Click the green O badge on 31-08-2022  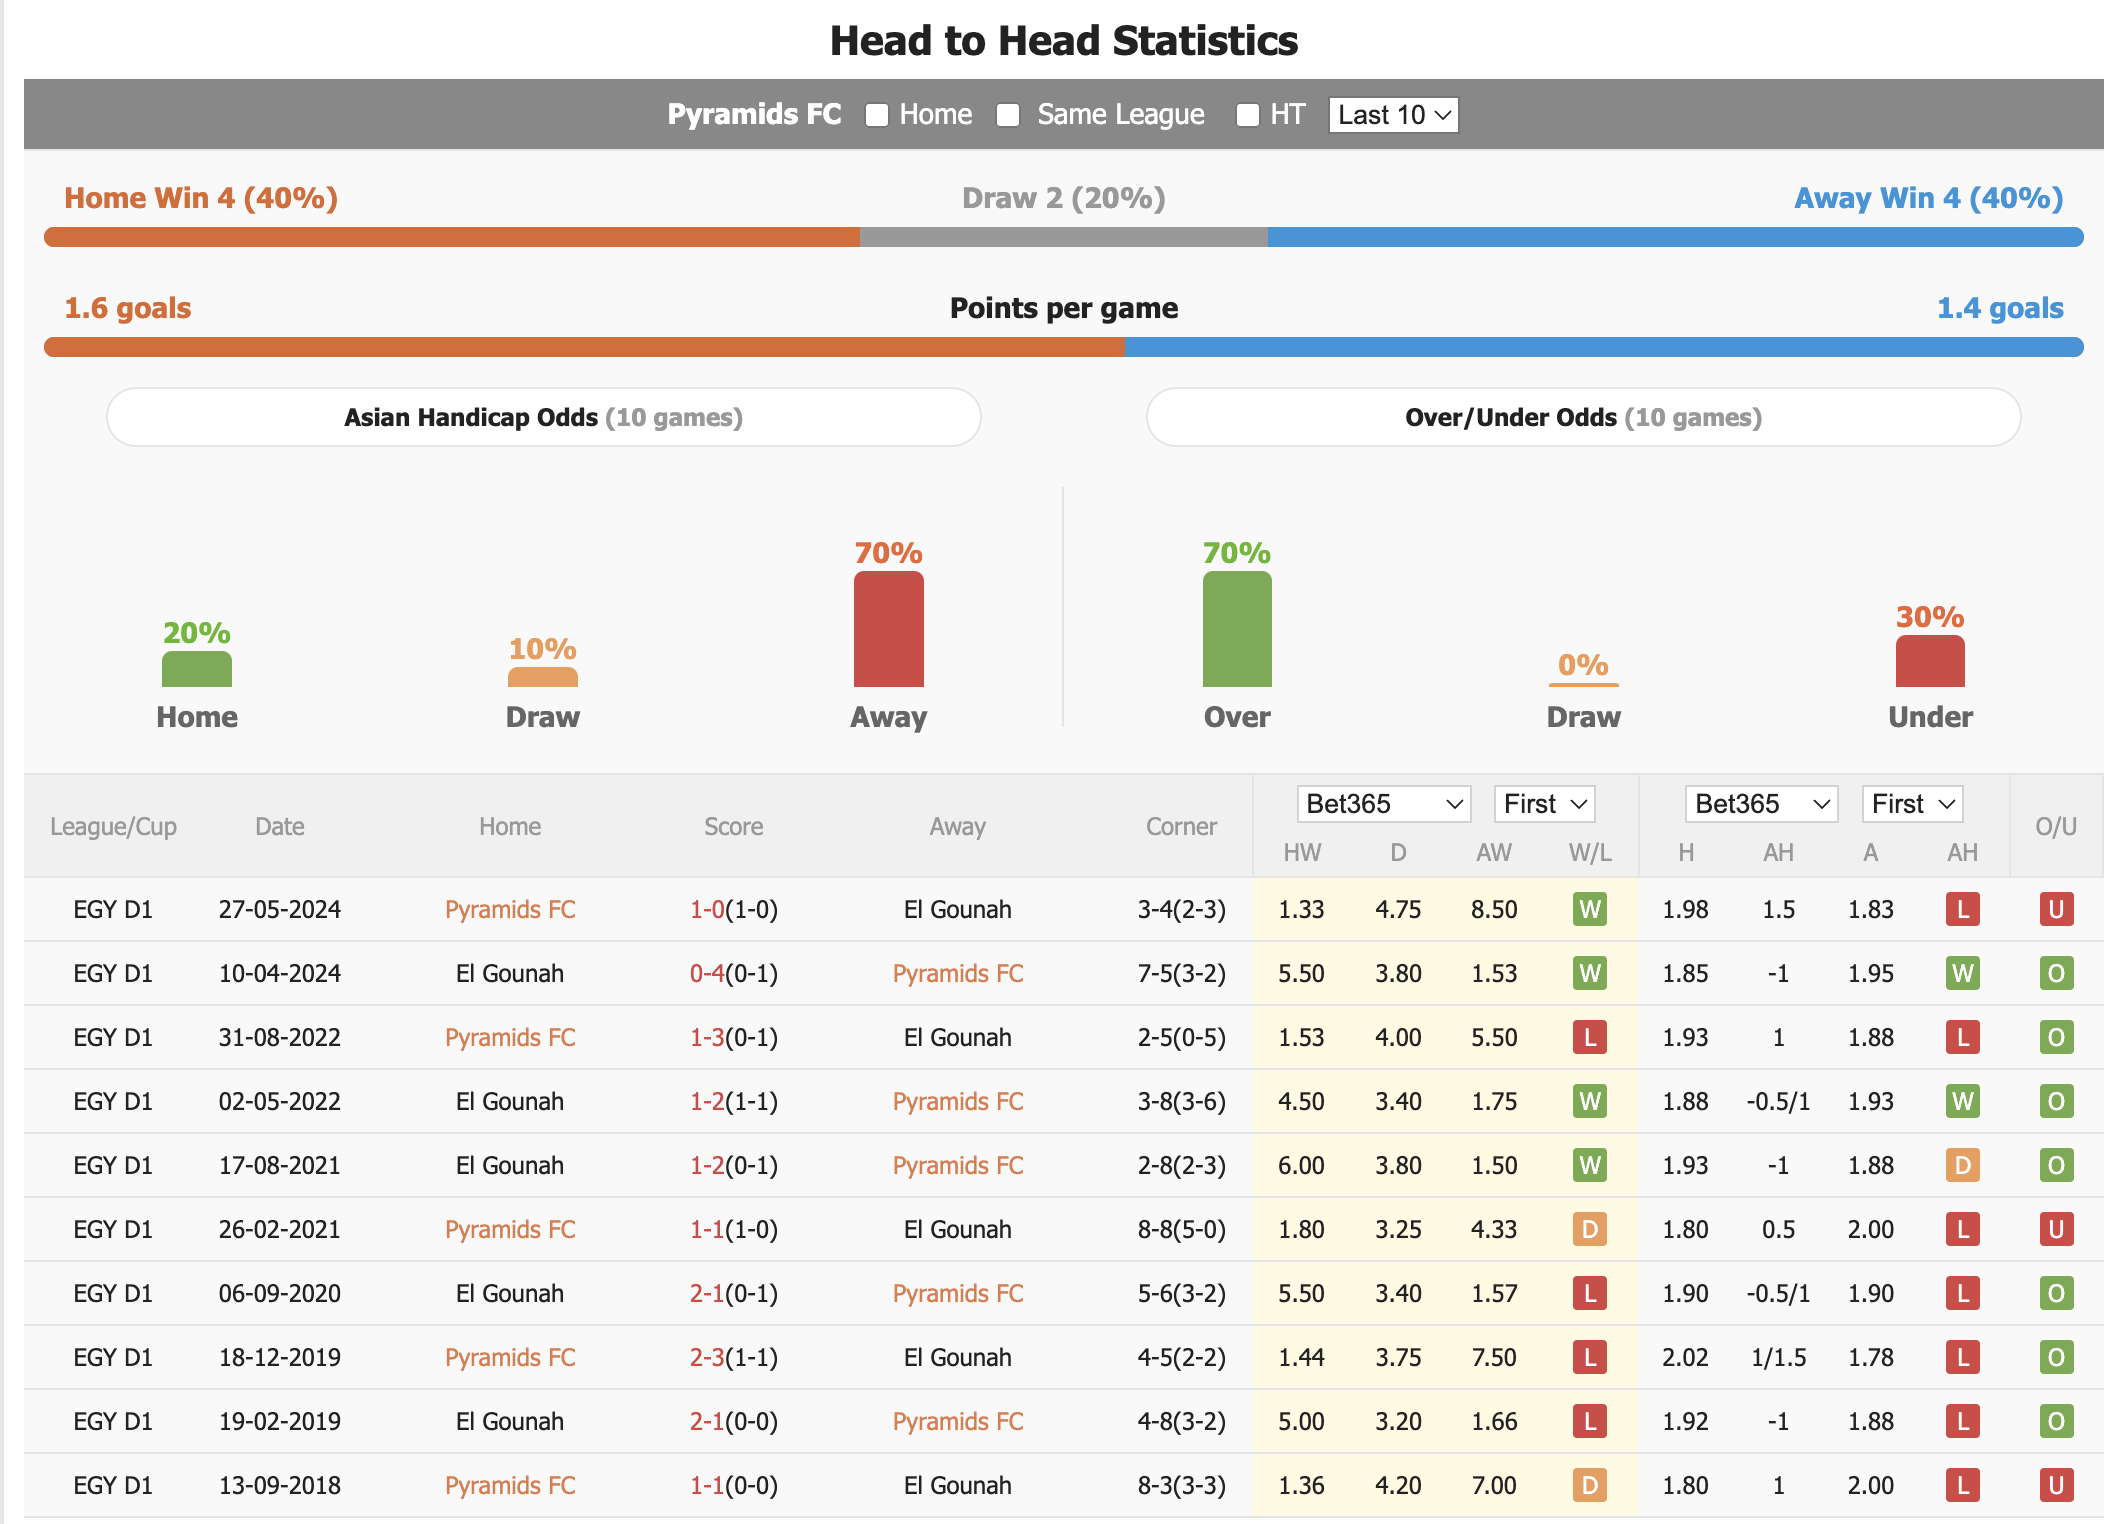click(x=2056, y=1037)
